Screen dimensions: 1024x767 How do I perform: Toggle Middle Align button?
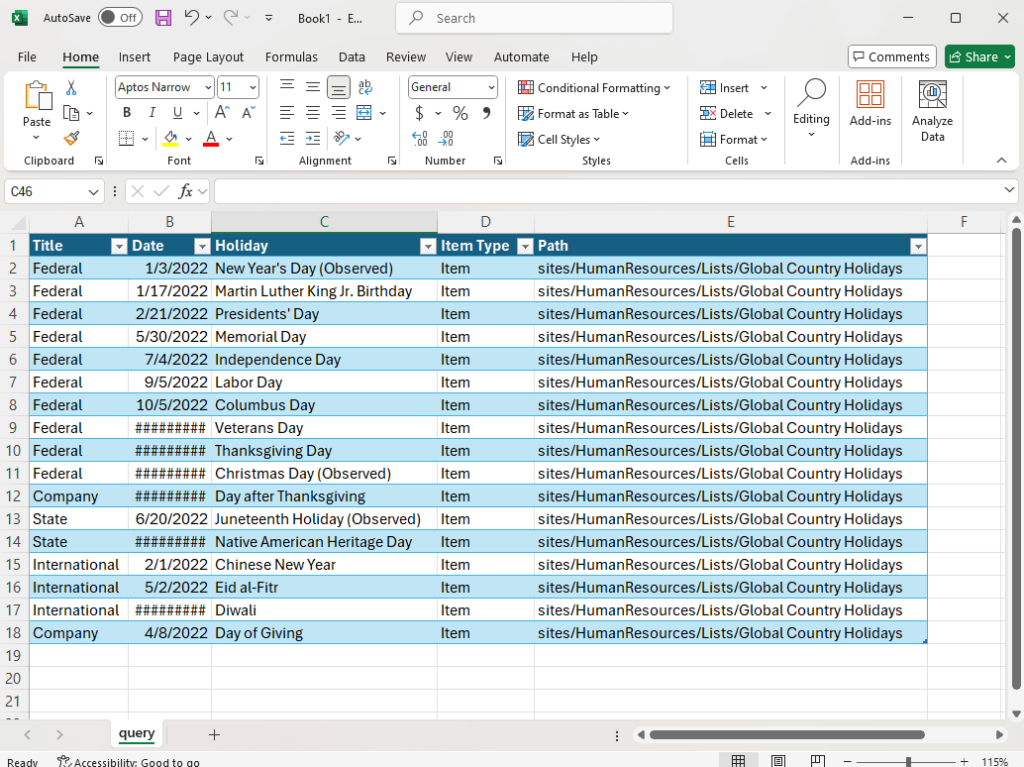pyautogui.click(x=313, y=86)
